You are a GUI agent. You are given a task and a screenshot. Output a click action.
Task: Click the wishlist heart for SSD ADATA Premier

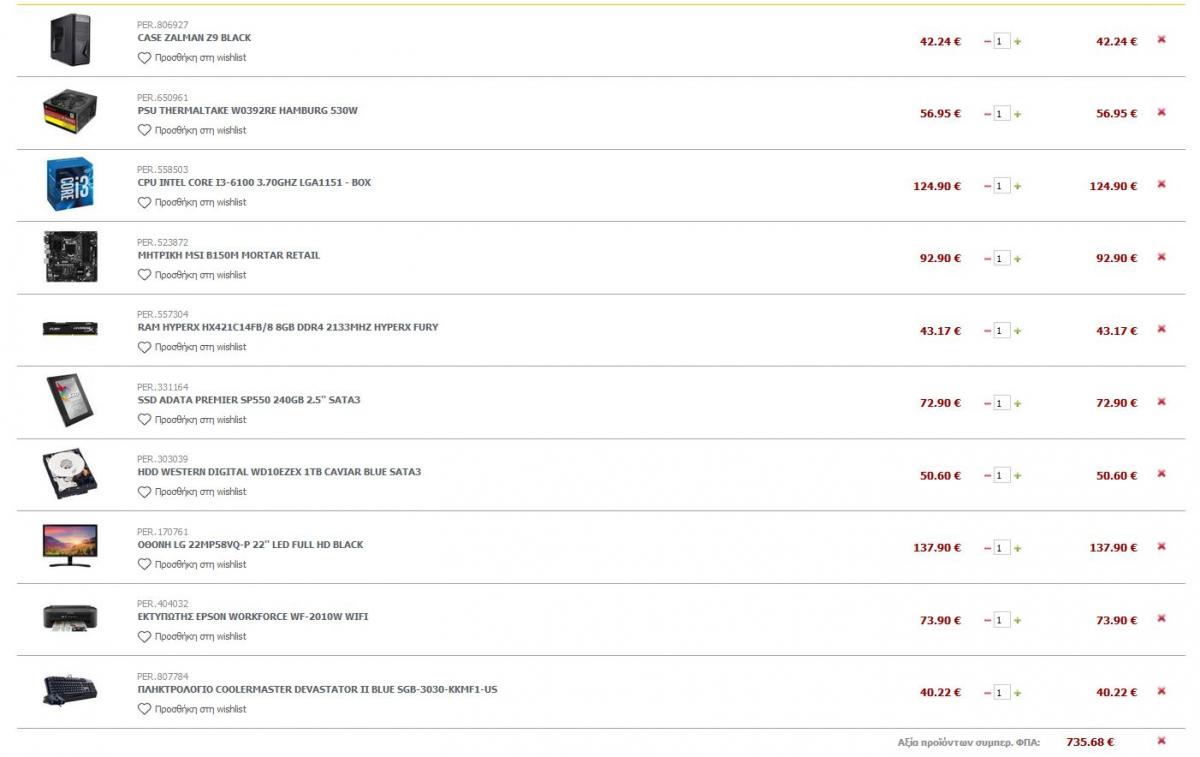click(x=144, y=420)
